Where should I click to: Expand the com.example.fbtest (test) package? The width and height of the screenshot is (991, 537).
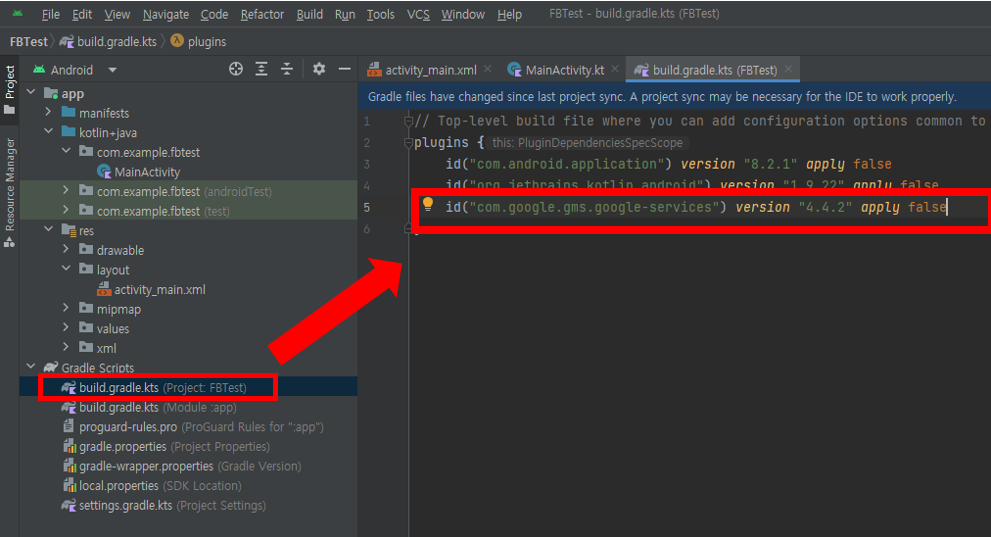click(x=66, y=210)
